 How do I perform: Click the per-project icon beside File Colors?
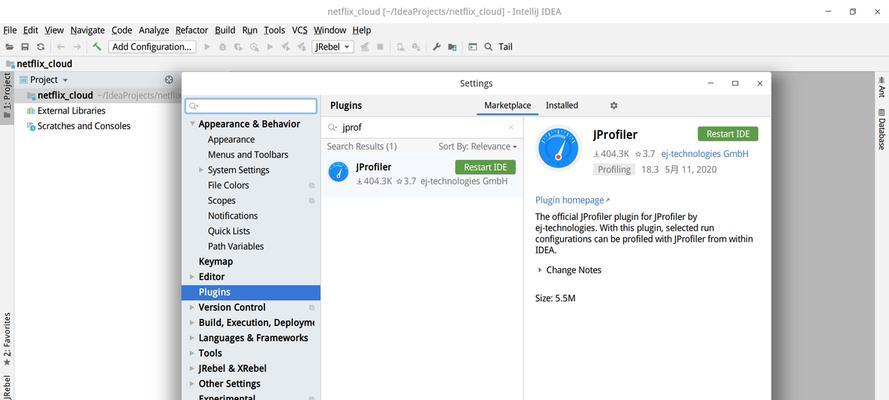click(x=311, y=185)
